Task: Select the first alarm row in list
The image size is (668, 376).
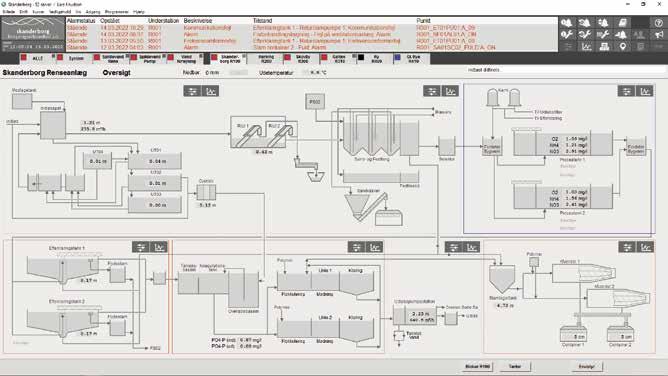Action: pyautogui.click(x=311, y=28)
